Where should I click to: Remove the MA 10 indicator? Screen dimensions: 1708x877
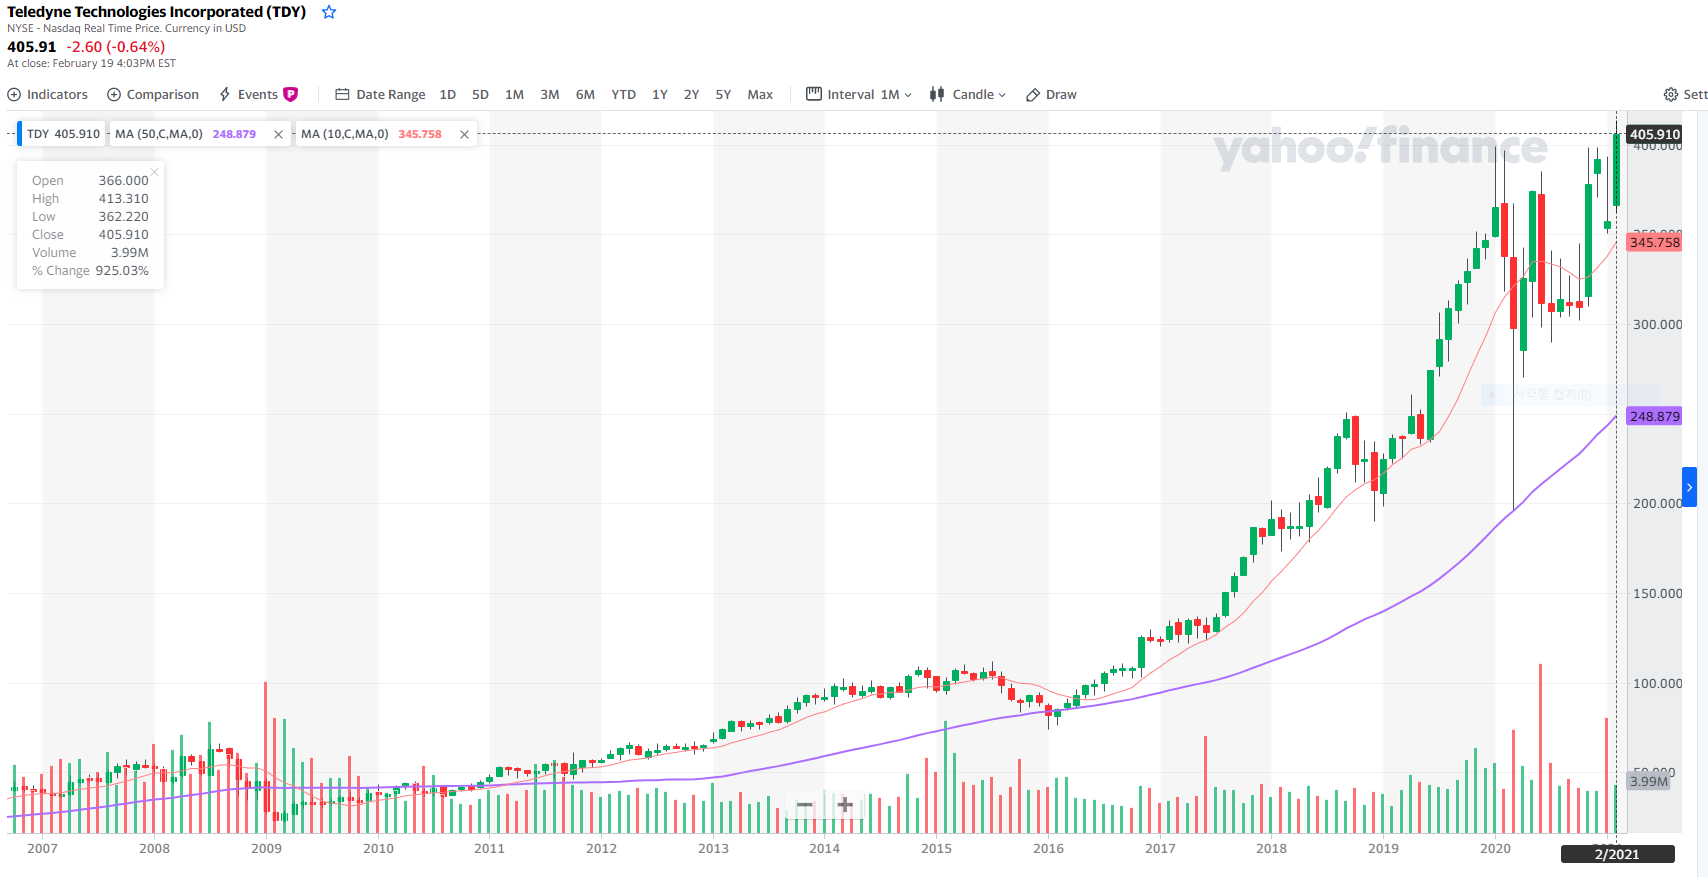point(464,134)
